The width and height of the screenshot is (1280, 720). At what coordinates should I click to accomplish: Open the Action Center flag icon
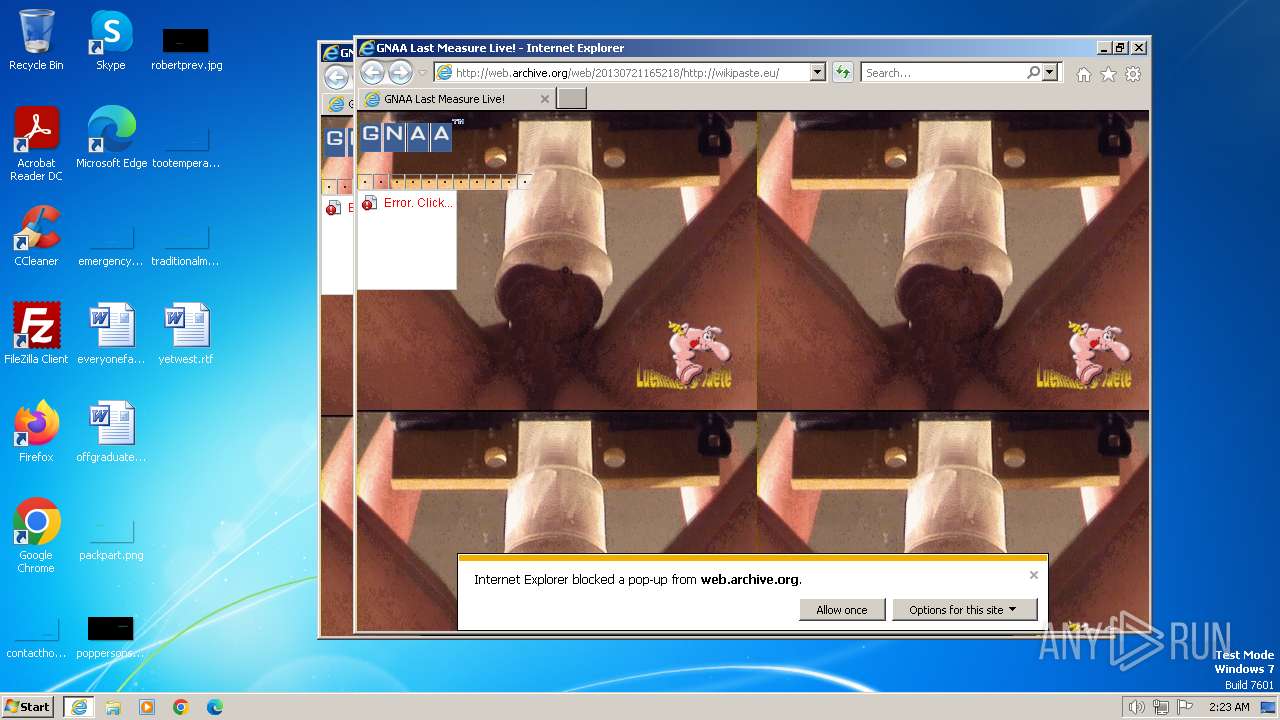coord(1185,707)
